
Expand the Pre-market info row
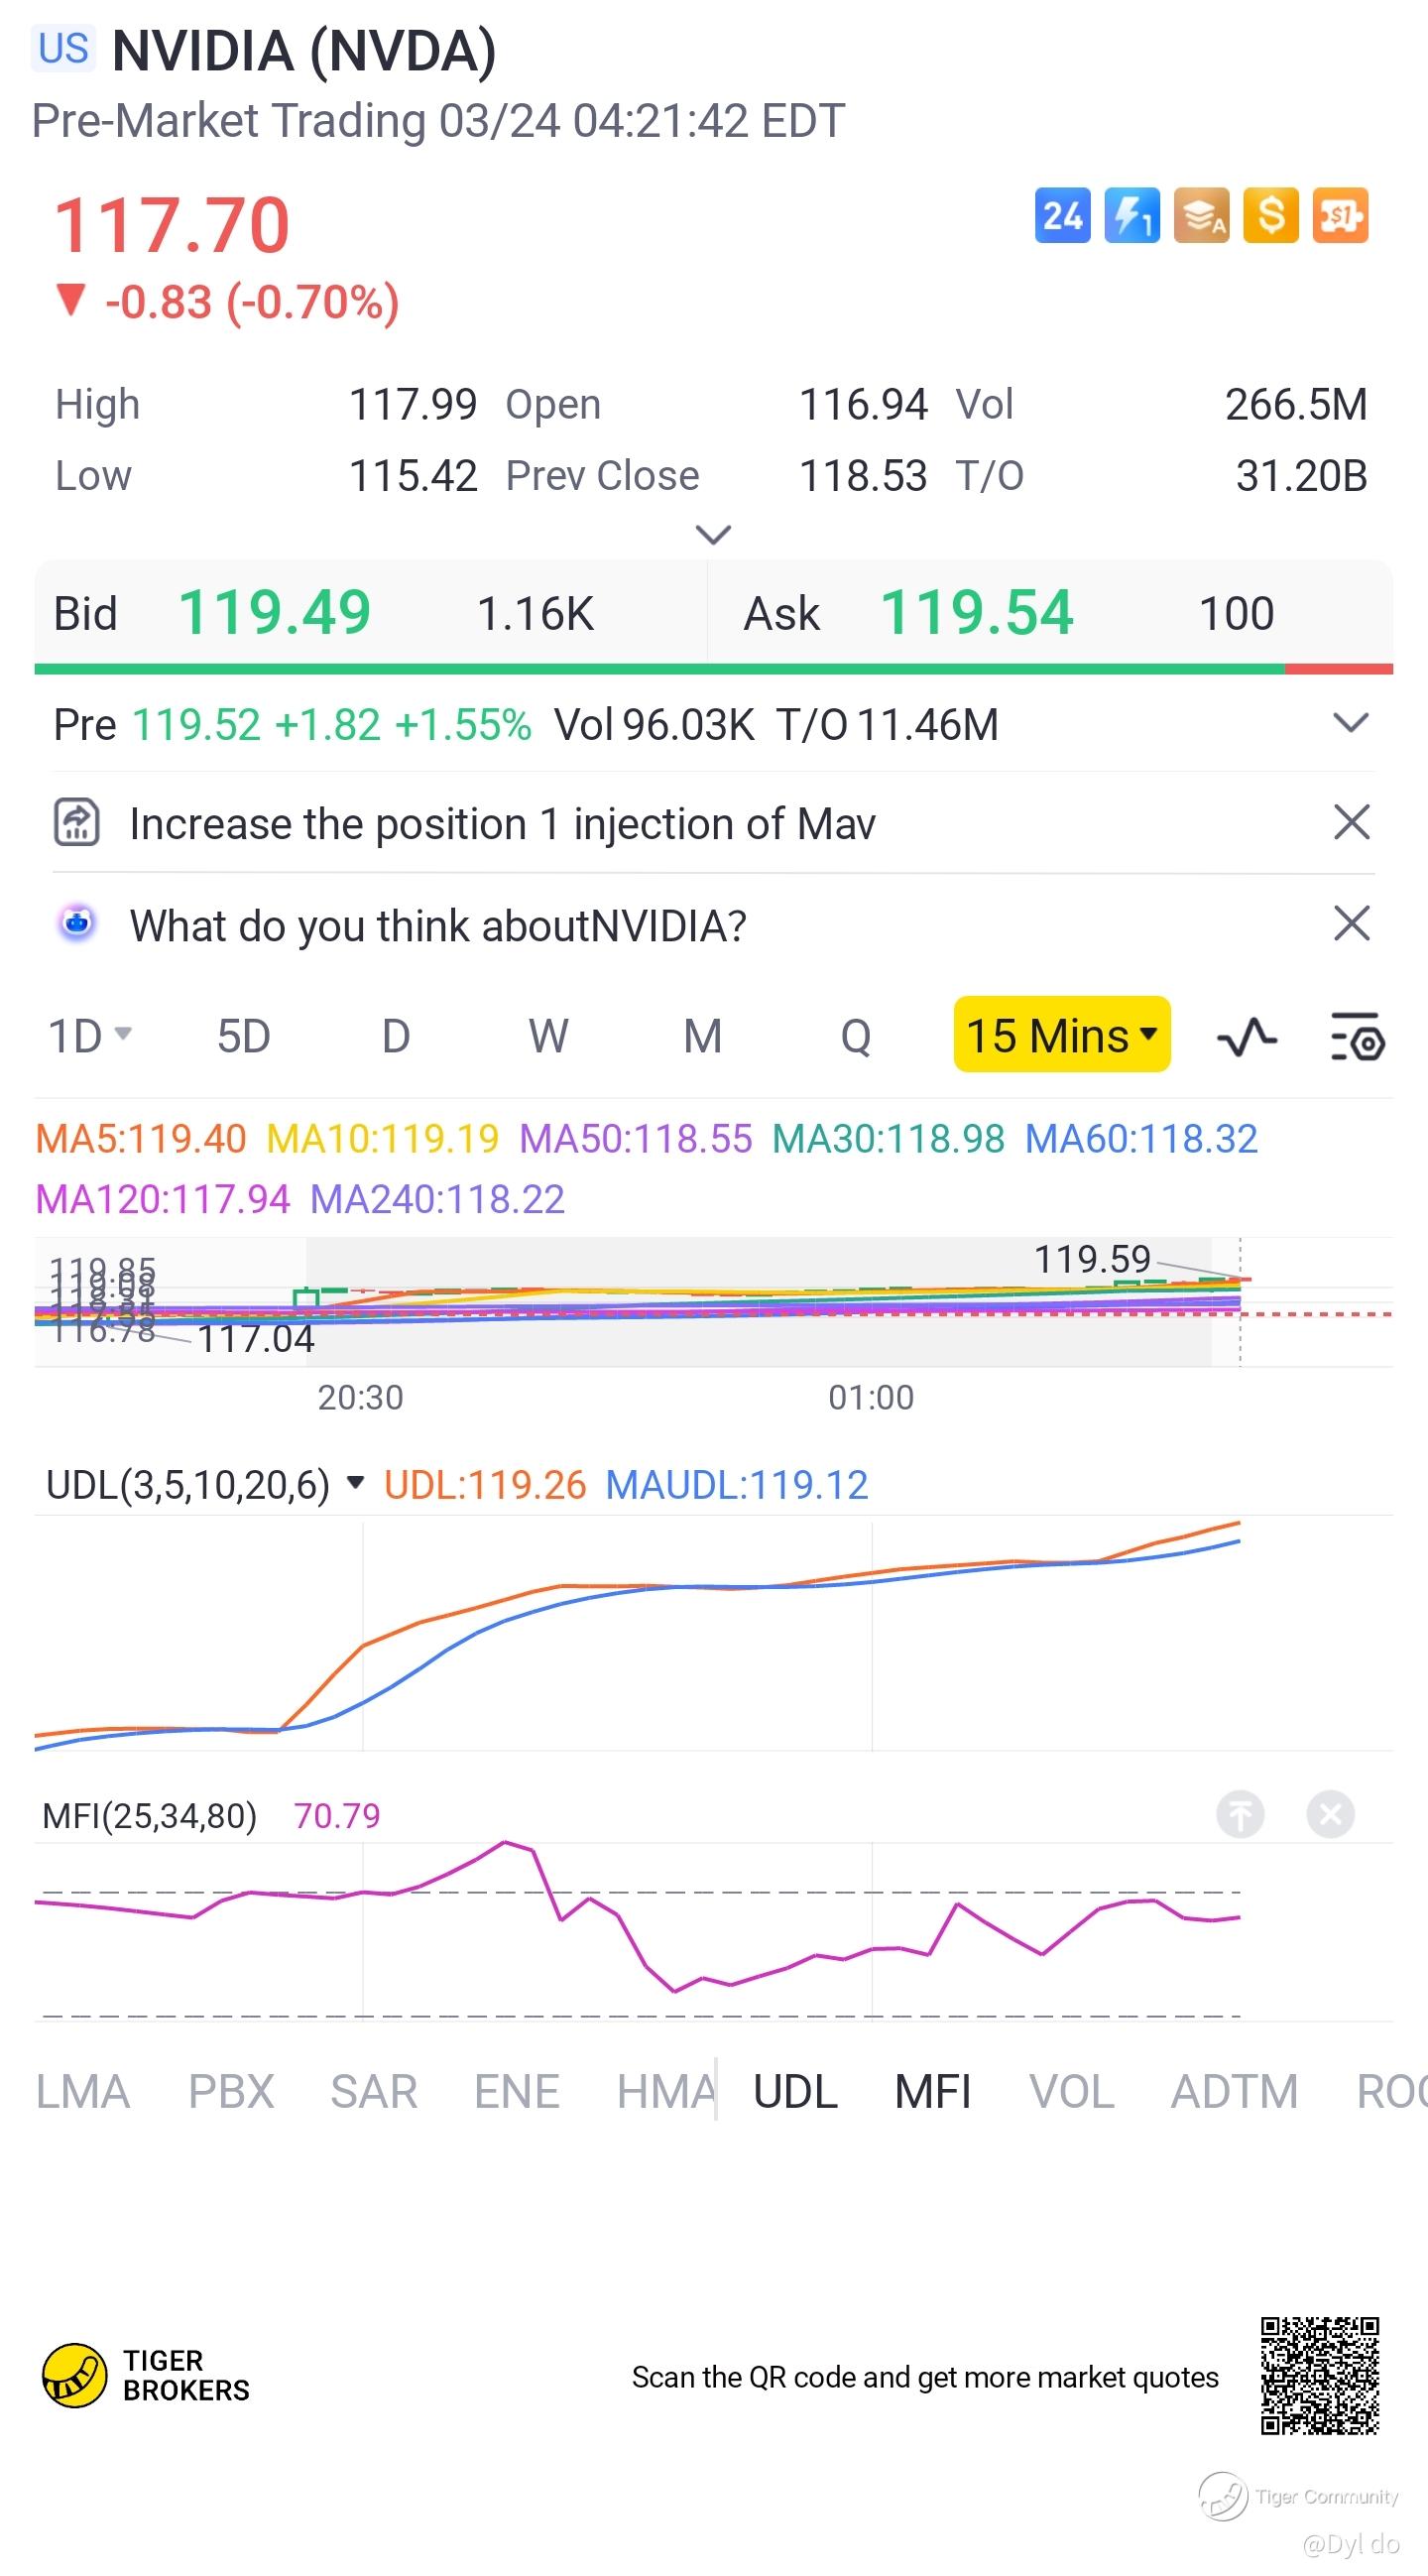(1351, 723)
